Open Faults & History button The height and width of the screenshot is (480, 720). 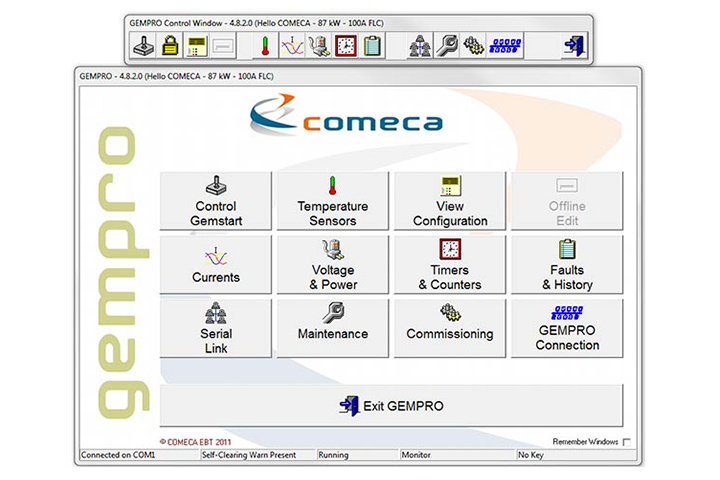pyautogui.click(x=567, y=265)
